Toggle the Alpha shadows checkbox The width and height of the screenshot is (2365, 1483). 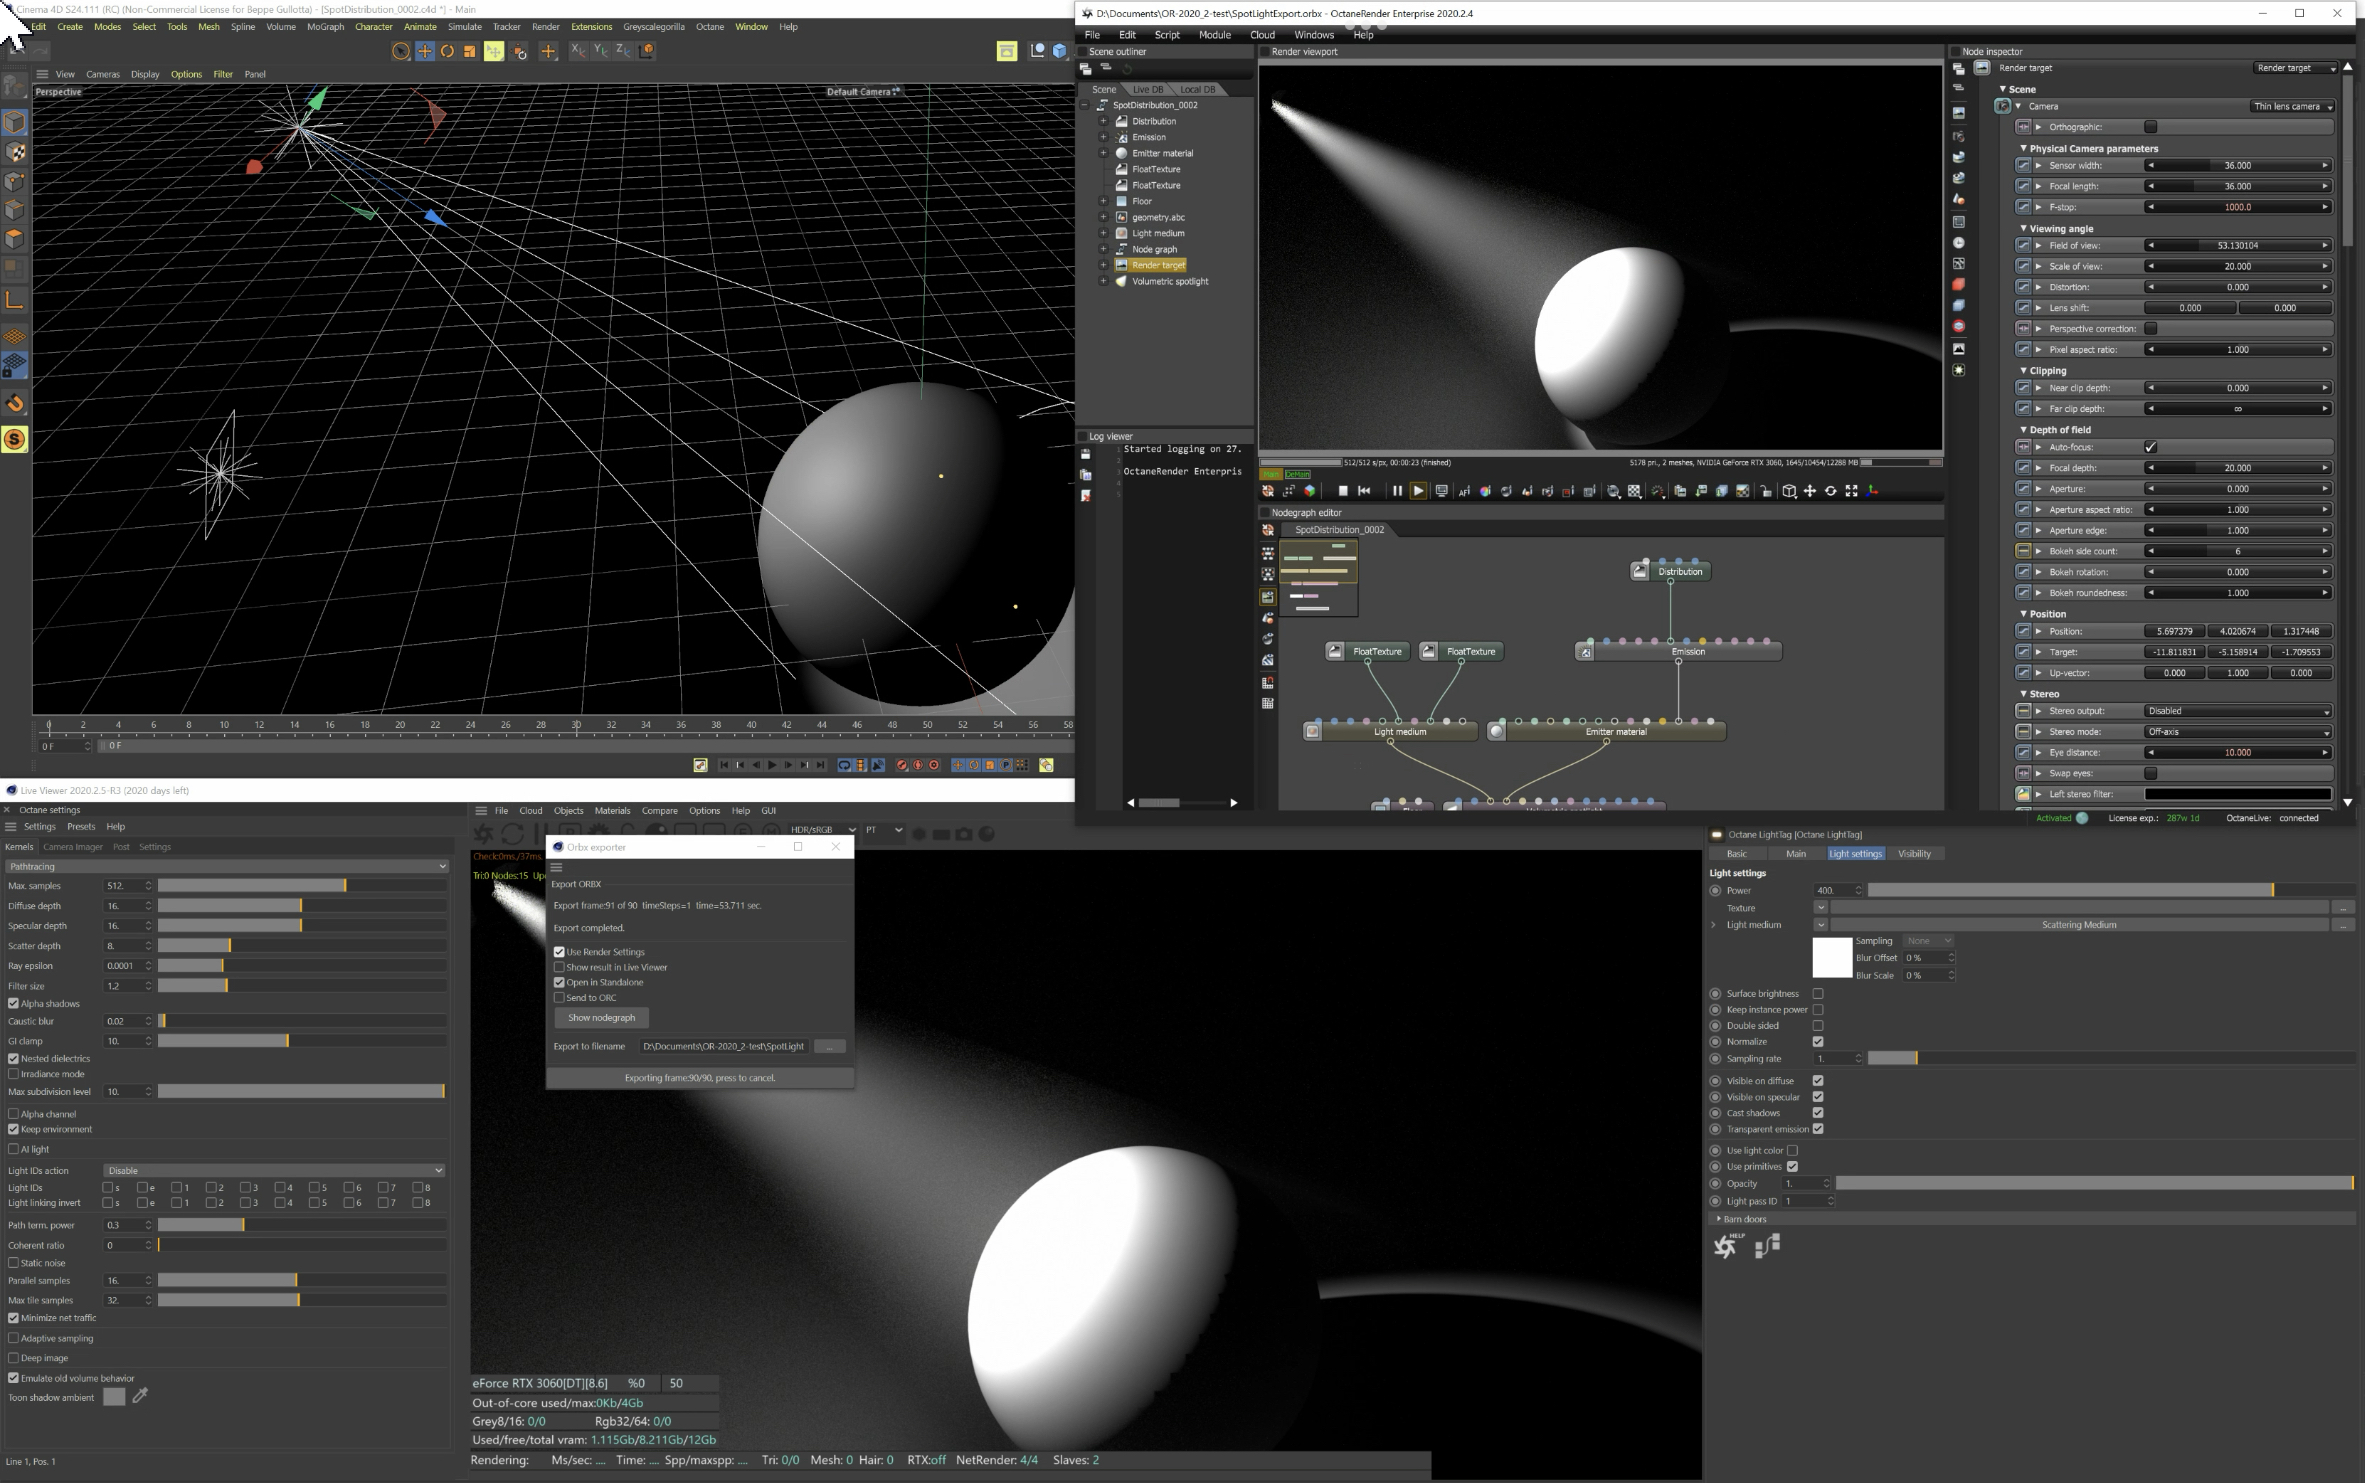14,1004
